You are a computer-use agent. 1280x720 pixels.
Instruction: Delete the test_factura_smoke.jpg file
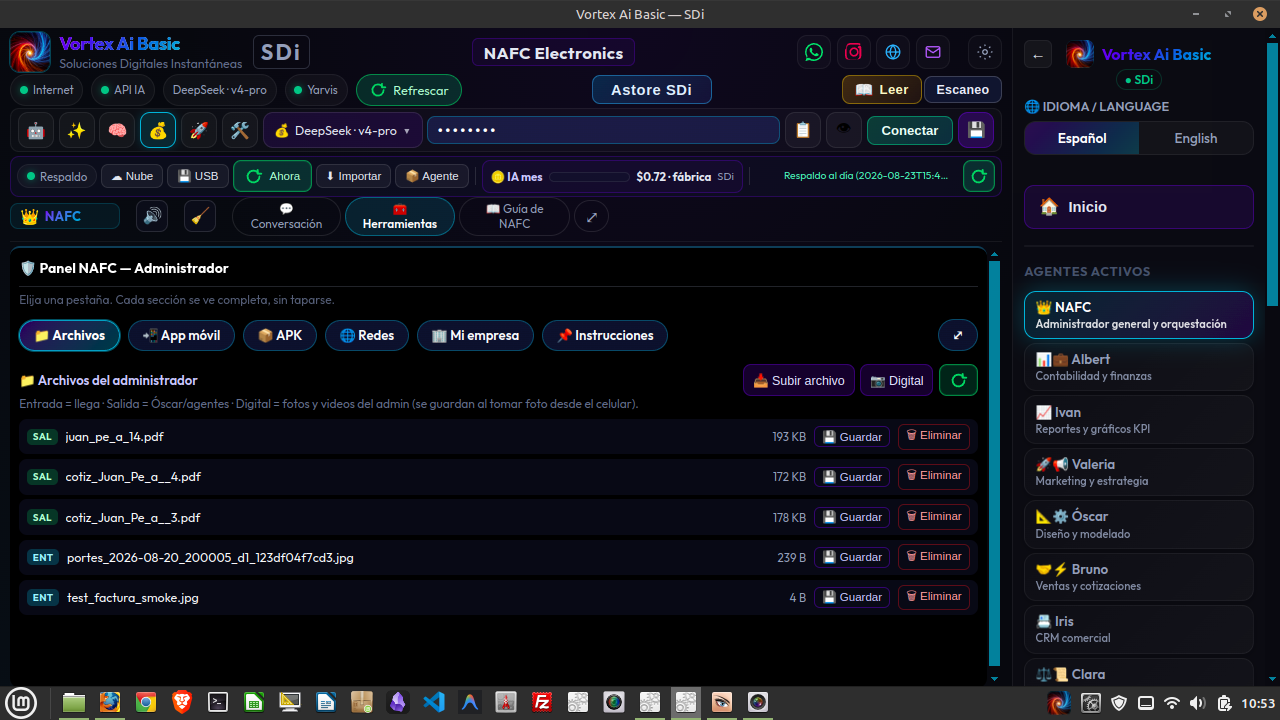pyautogui.click(x=934, y=597)
